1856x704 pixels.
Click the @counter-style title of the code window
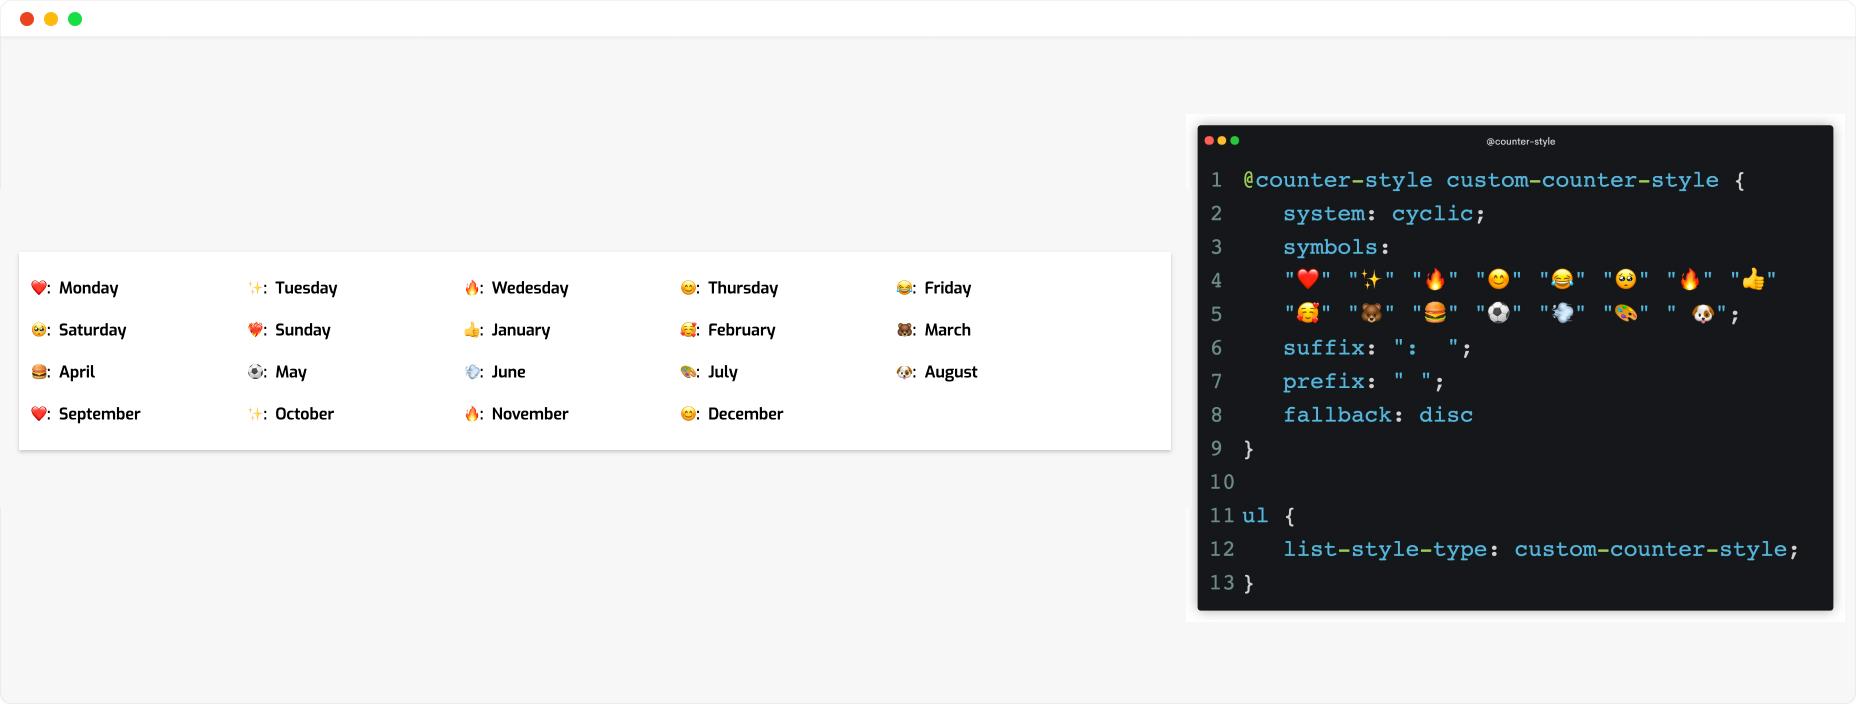(1520, 141)
